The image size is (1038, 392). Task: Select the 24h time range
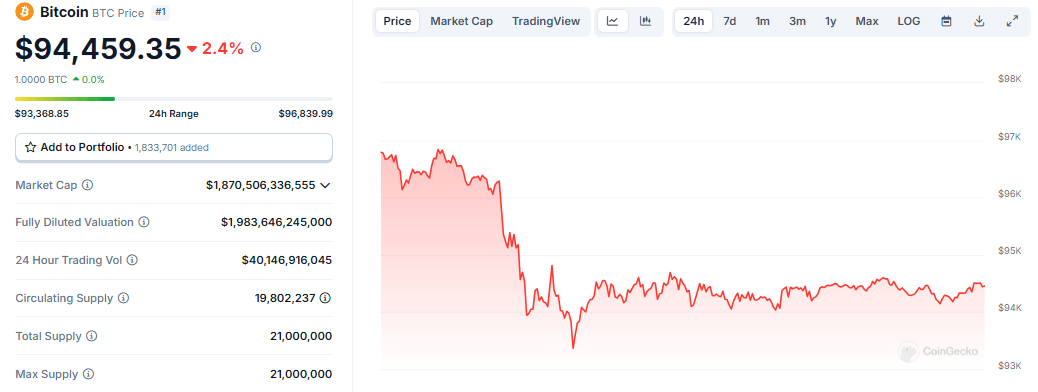tap(694, 21)
